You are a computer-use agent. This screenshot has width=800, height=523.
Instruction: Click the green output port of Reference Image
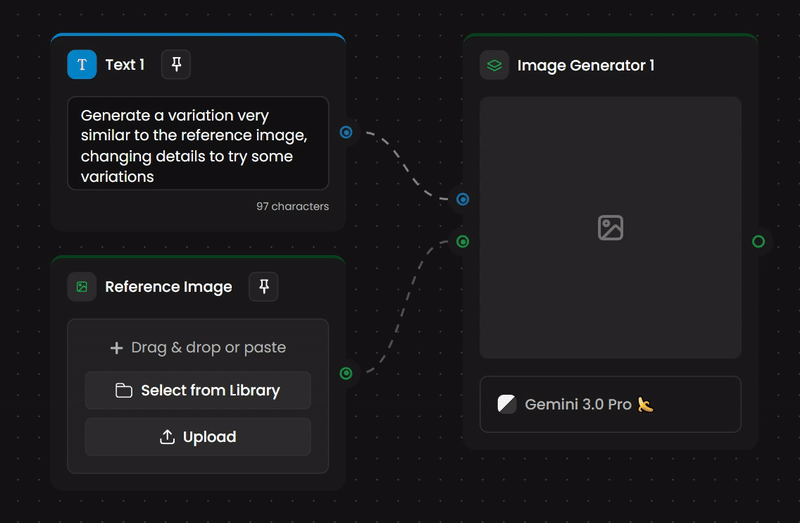coord(346,373)
